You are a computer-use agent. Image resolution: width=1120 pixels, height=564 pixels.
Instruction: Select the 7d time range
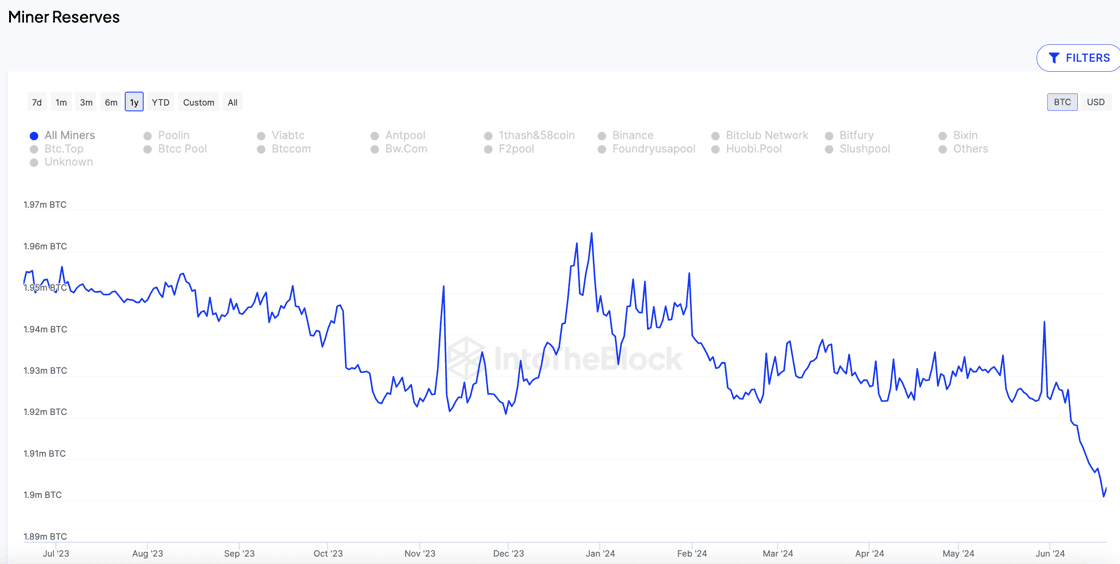point(37,102)
